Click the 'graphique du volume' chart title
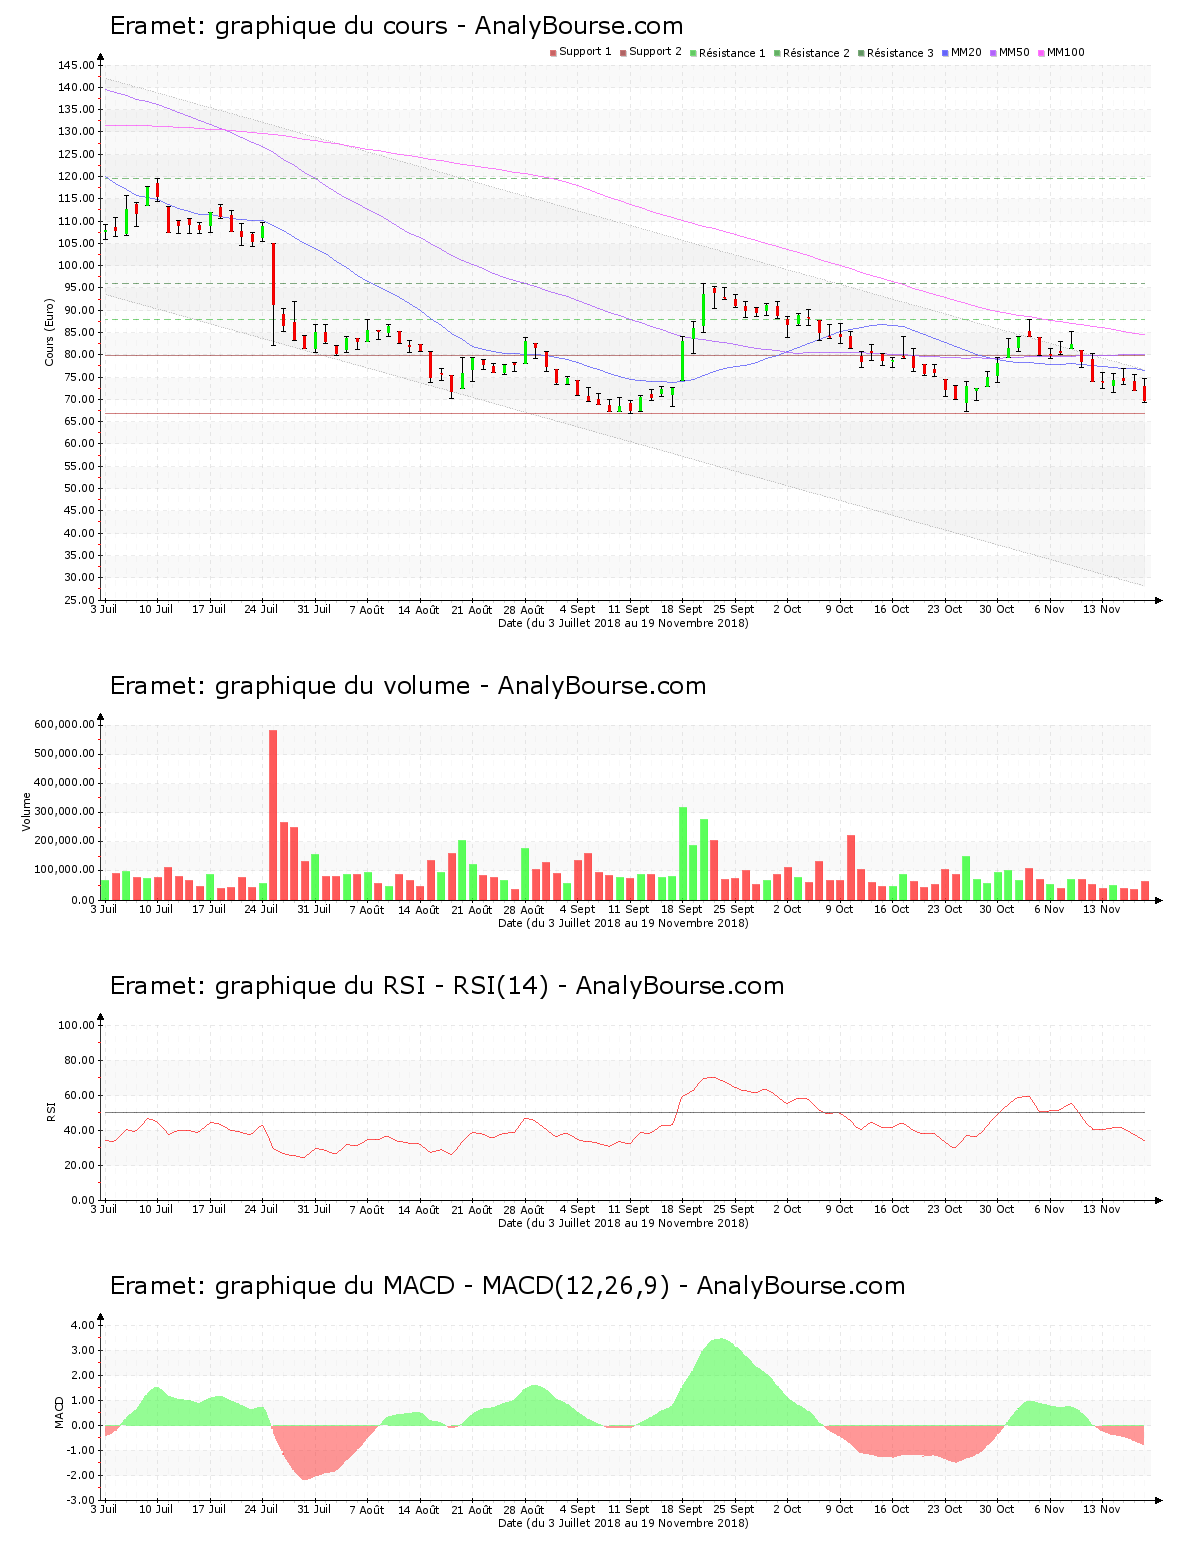The height and width of the screenshot is (1550, 1200). [408, 686]
